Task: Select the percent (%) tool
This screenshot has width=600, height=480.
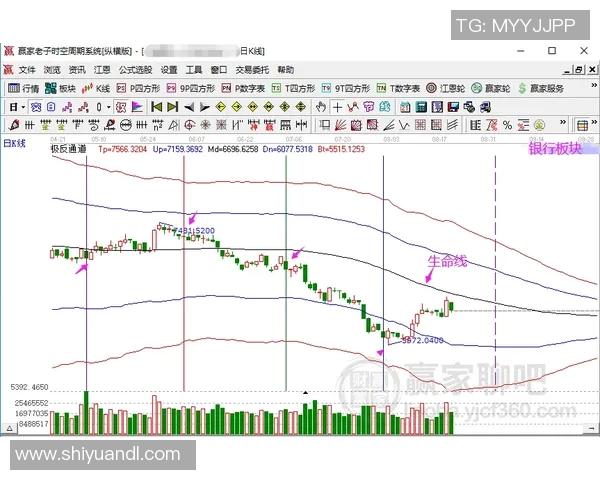Action: click(507, 125)
